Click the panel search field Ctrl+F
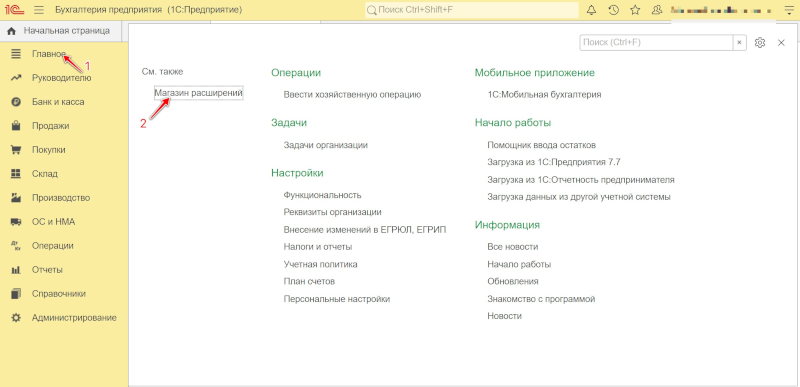The height and width of the screenshot is (387, 800). click(x=657, y=43)
